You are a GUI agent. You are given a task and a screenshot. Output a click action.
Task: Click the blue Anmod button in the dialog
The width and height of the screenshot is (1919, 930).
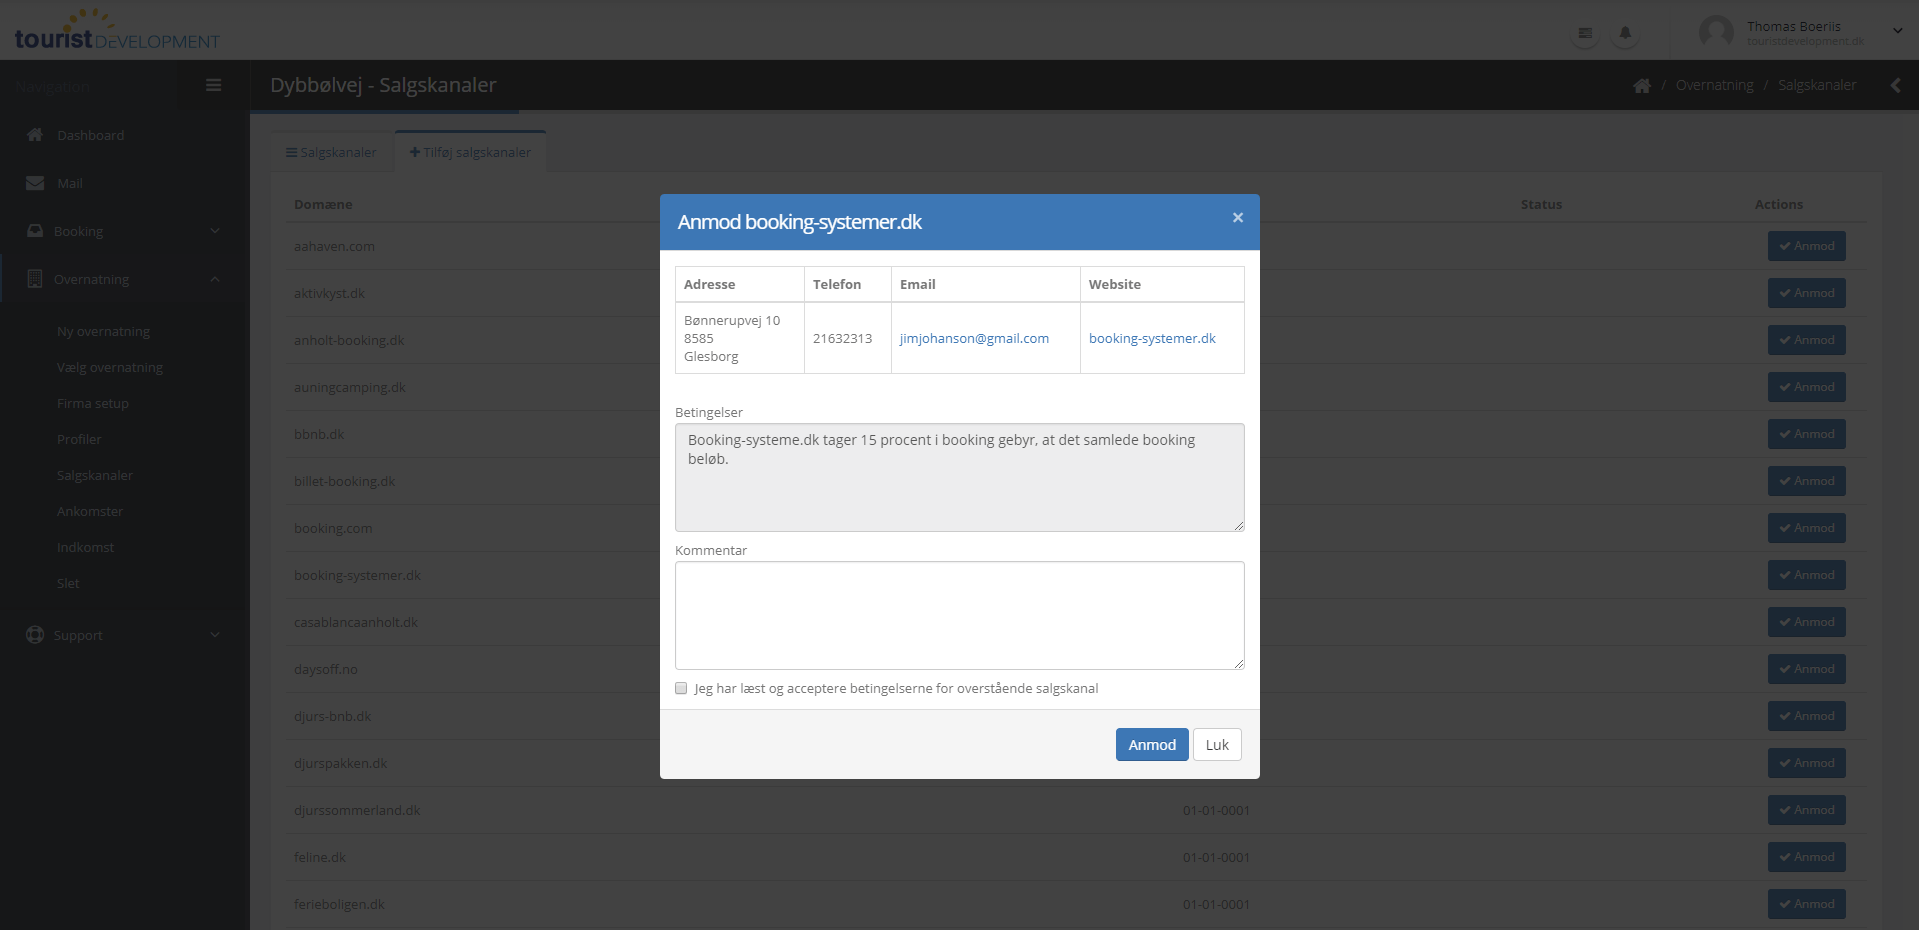[1151, 745]
